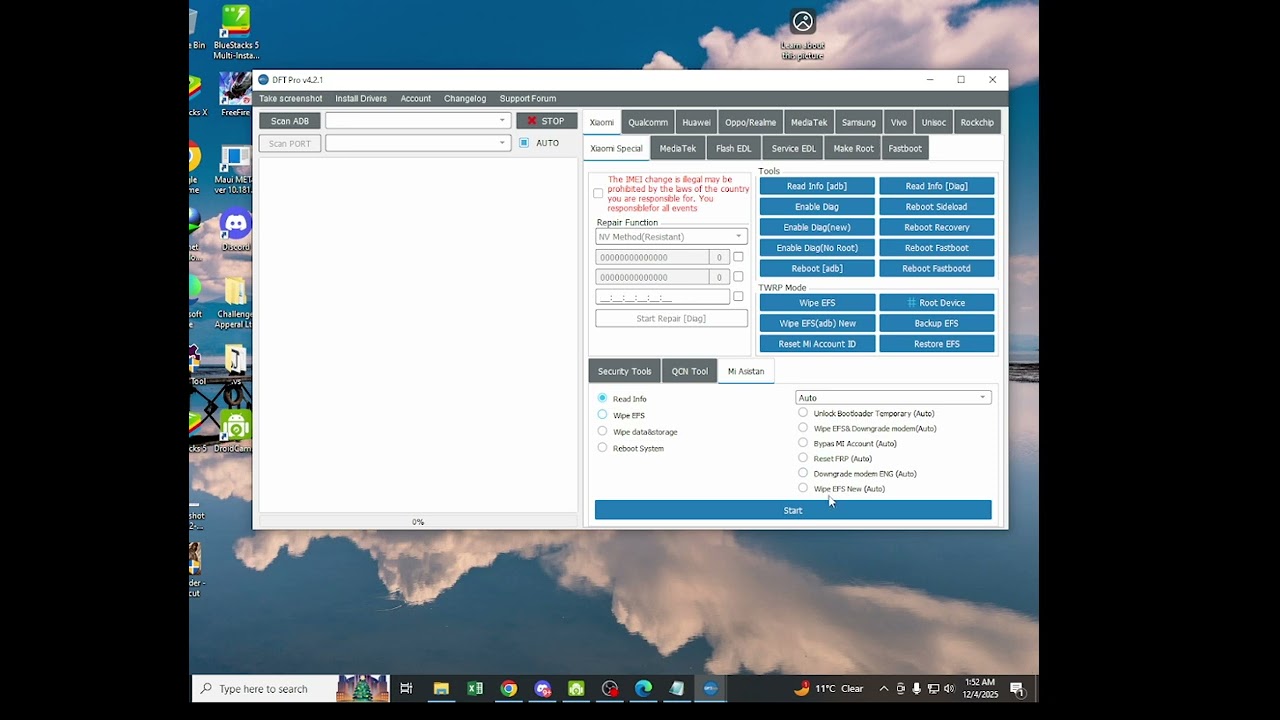Click the Backup EFS button
This screenshot has width=1280, height=720.
(x=937, y=323)
